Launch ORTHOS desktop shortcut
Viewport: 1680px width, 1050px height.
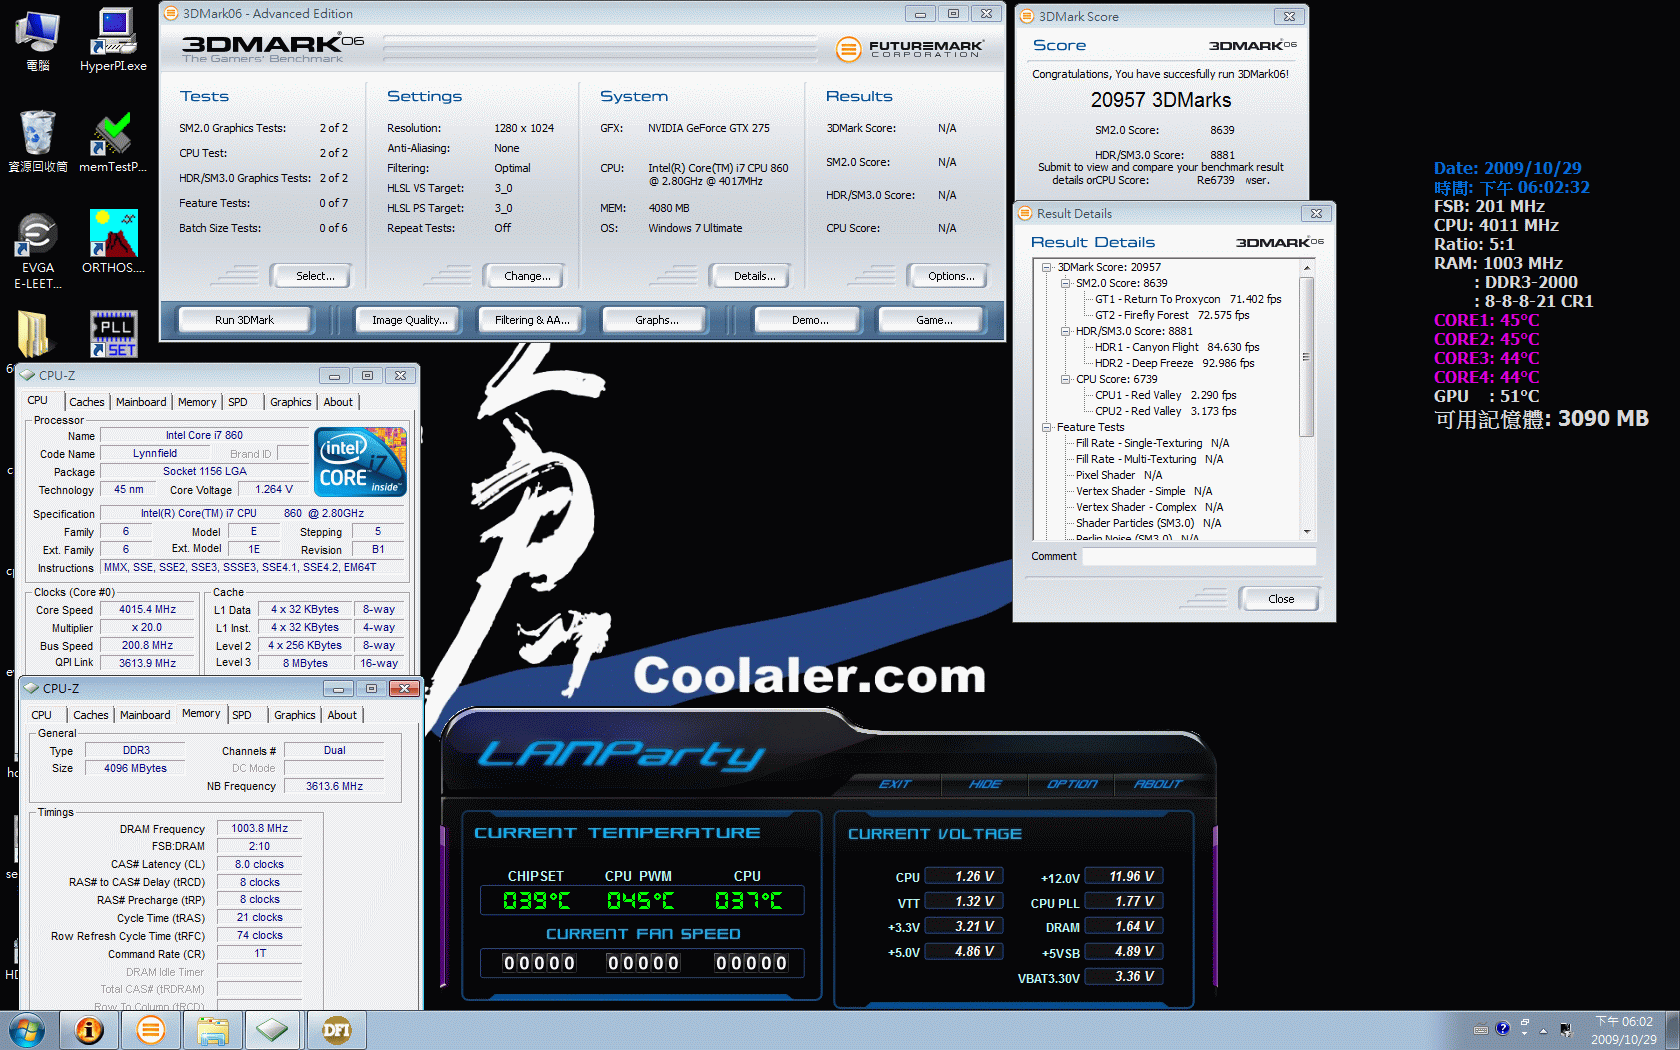pos(113,241)
